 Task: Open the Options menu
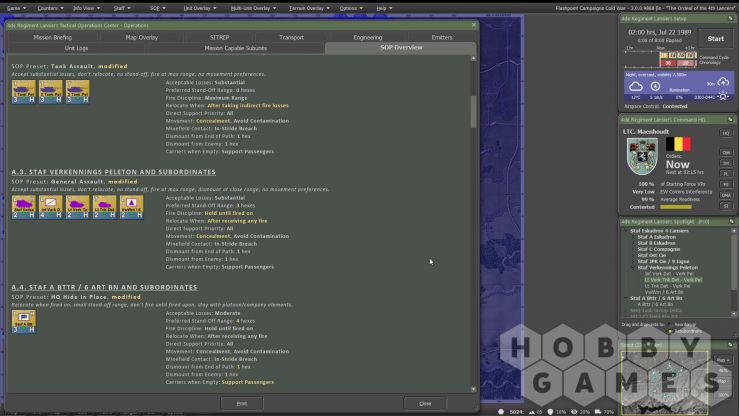pyautogui.click(x=351, y=8)
